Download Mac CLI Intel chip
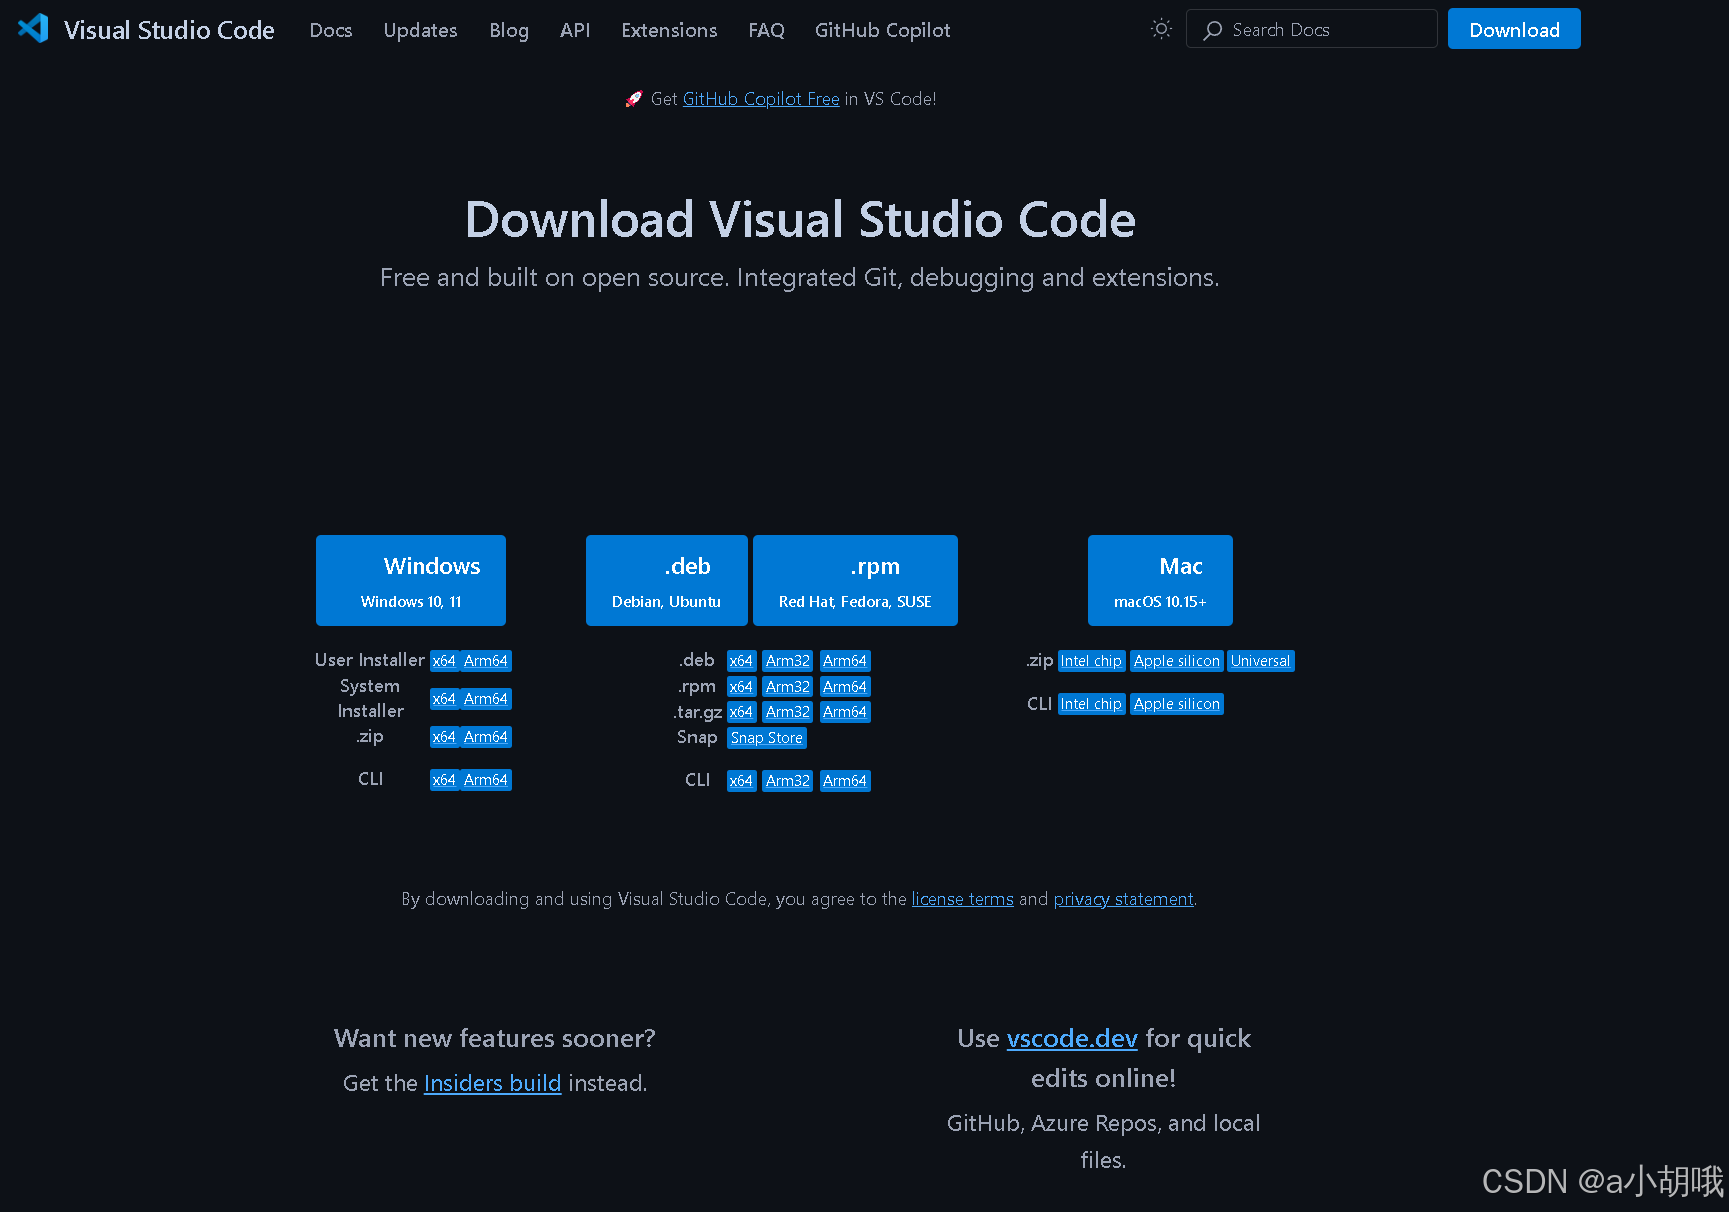This screenshot has width=1729, height=1212. pyautogui.click(x=1091, y=704)
